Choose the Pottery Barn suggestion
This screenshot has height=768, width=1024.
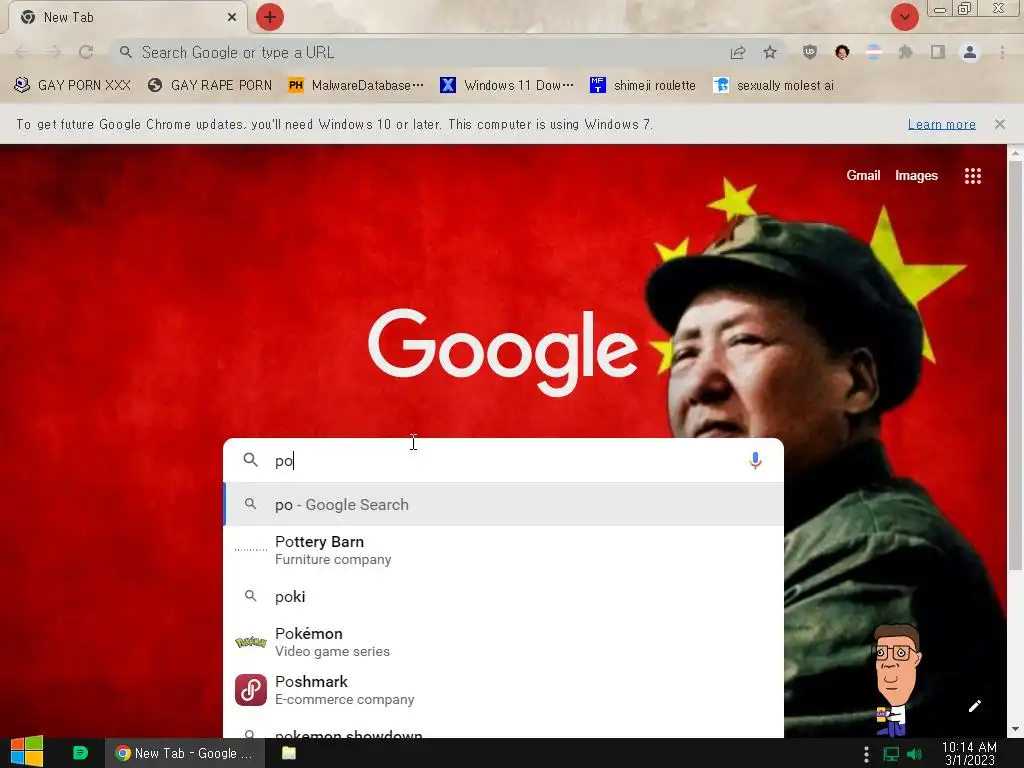(503, 550)
